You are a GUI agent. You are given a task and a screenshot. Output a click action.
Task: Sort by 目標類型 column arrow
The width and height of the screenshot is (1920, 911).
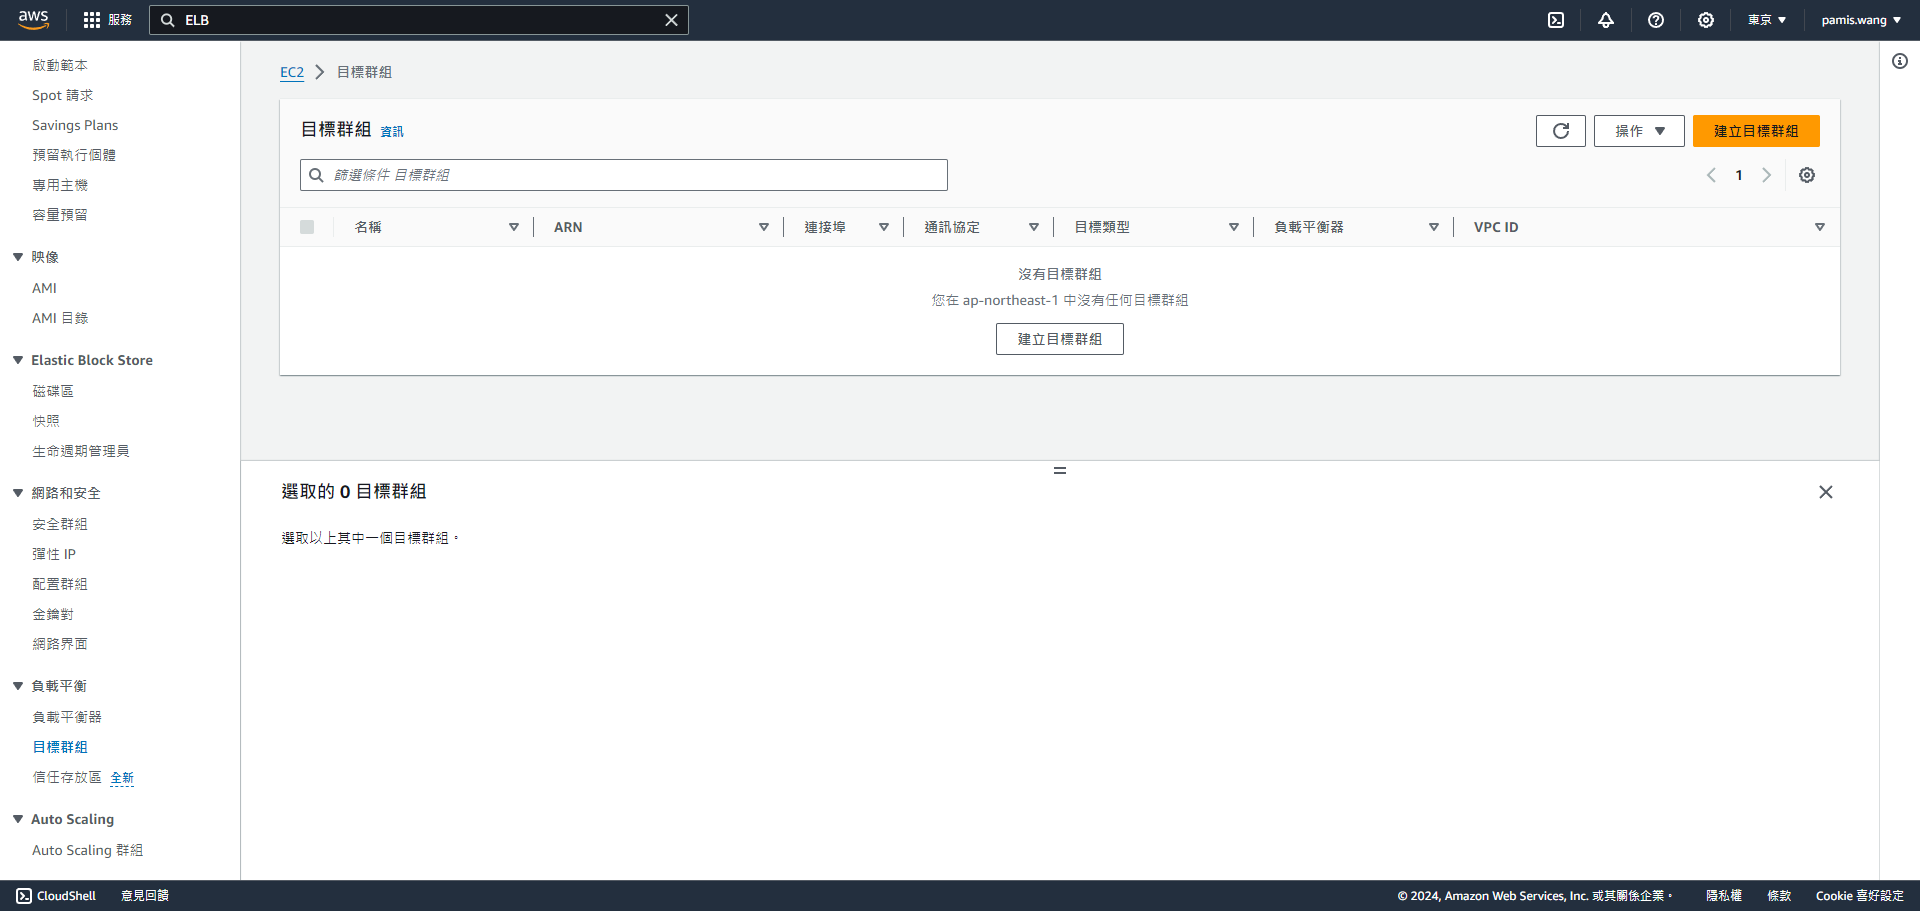[x=1234, y=227]
